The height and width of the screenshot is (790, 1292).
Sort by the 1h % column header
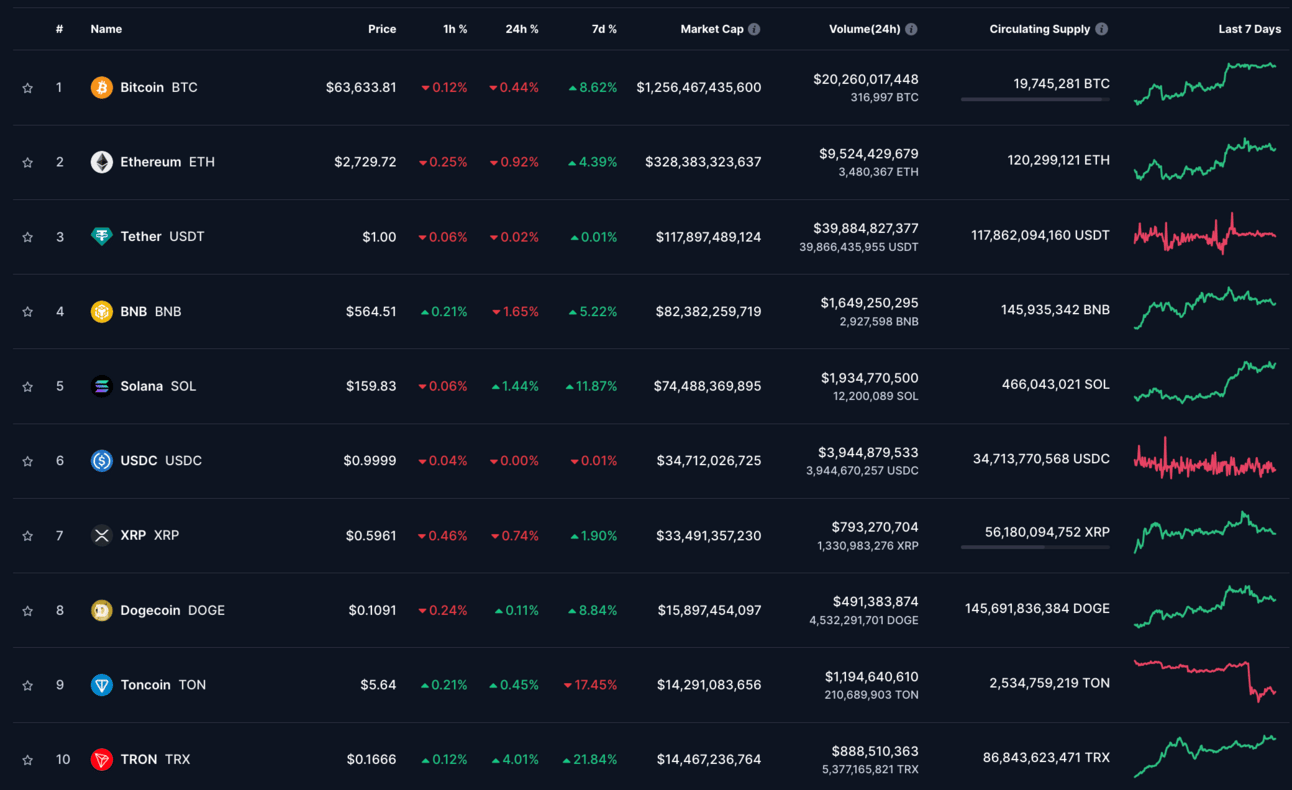point(455,29)
